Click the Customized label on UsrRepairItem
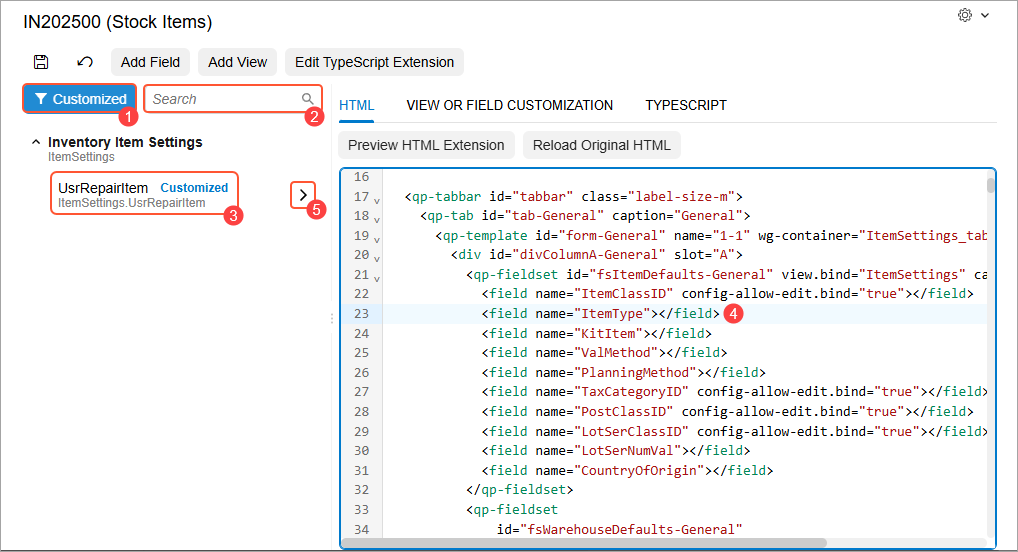This screenshot has width=1018, height=552. (194, 188)
